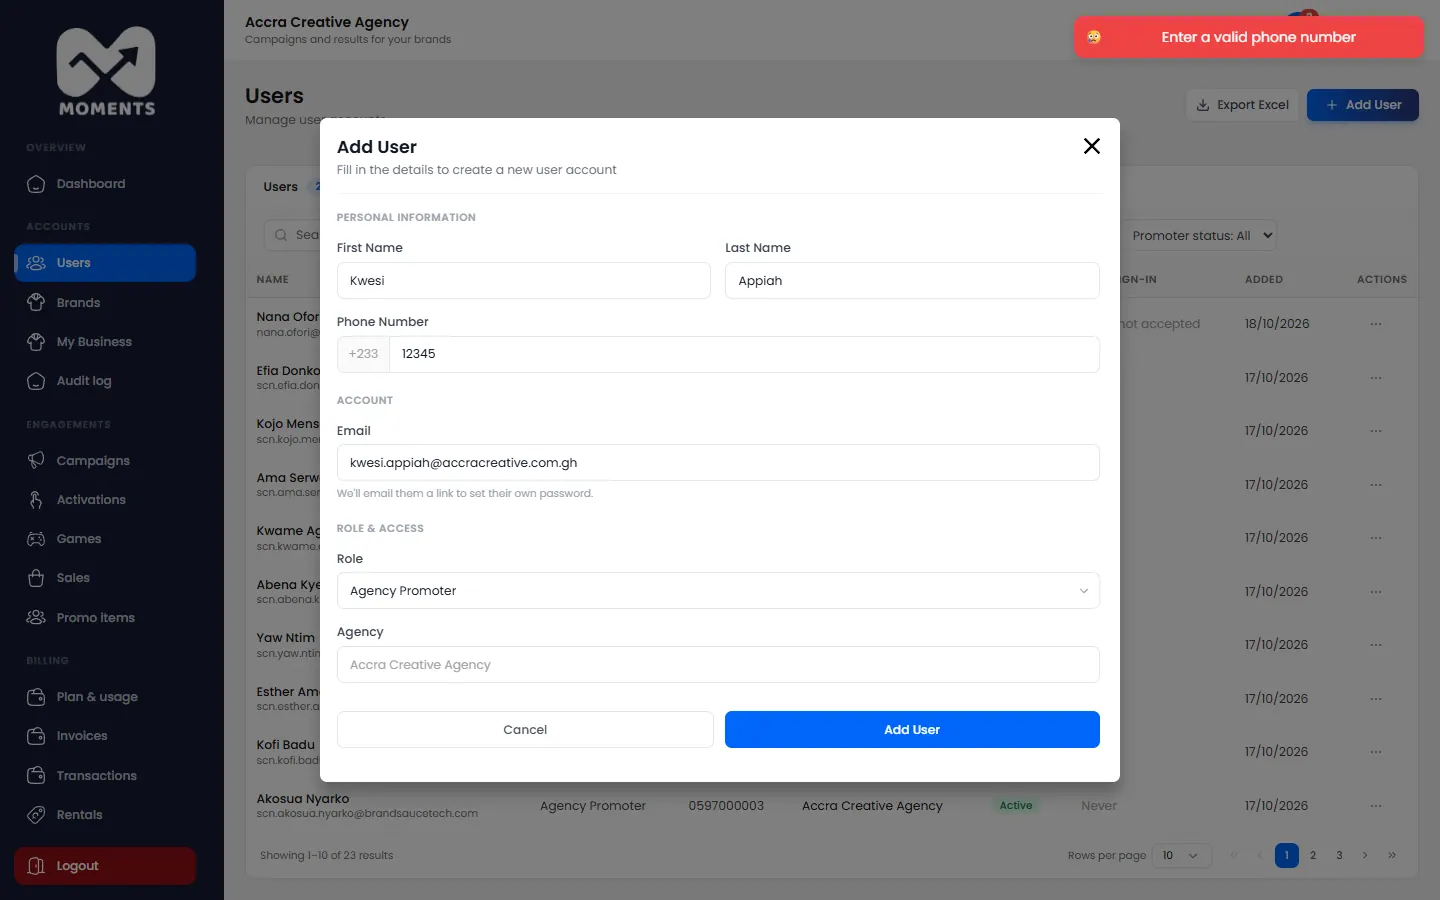Click the Active status badge
This screenshot has width=1440, height=900.
coord(1016,806)
